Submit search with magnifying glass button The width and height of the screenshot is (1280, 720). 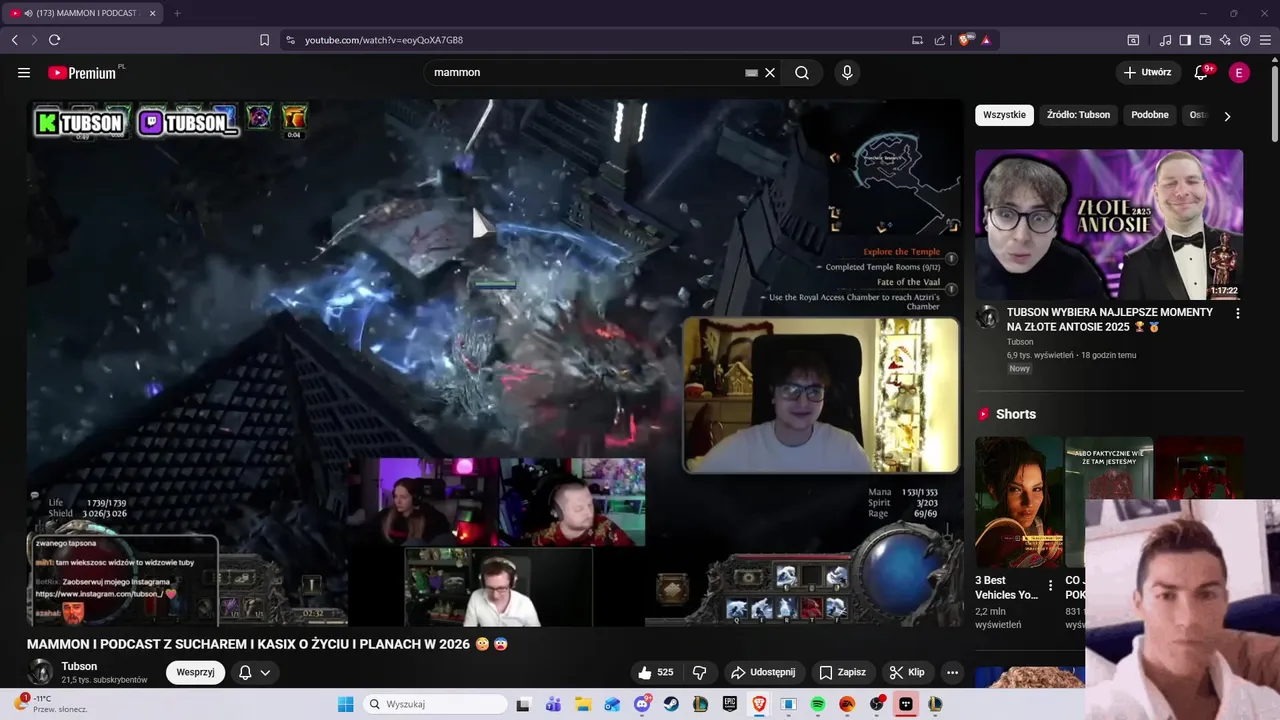click(802, 72)
